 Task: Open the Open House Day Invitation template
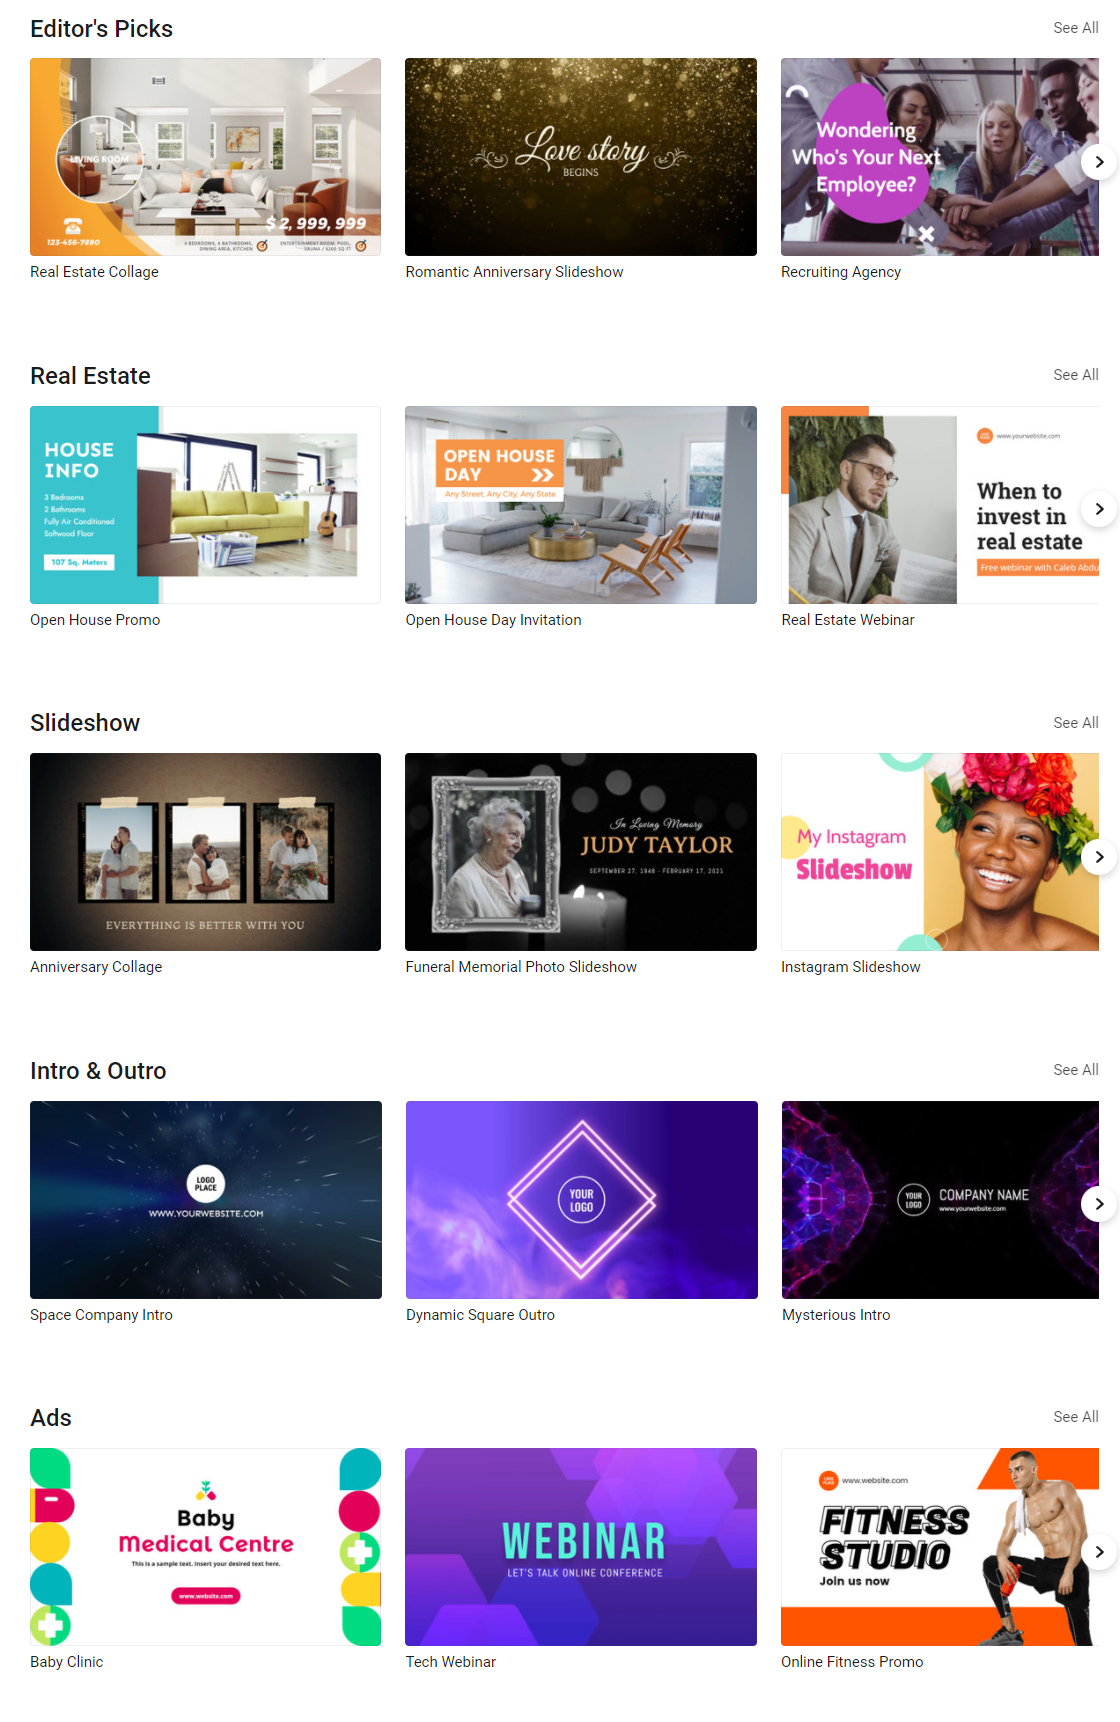581,505
